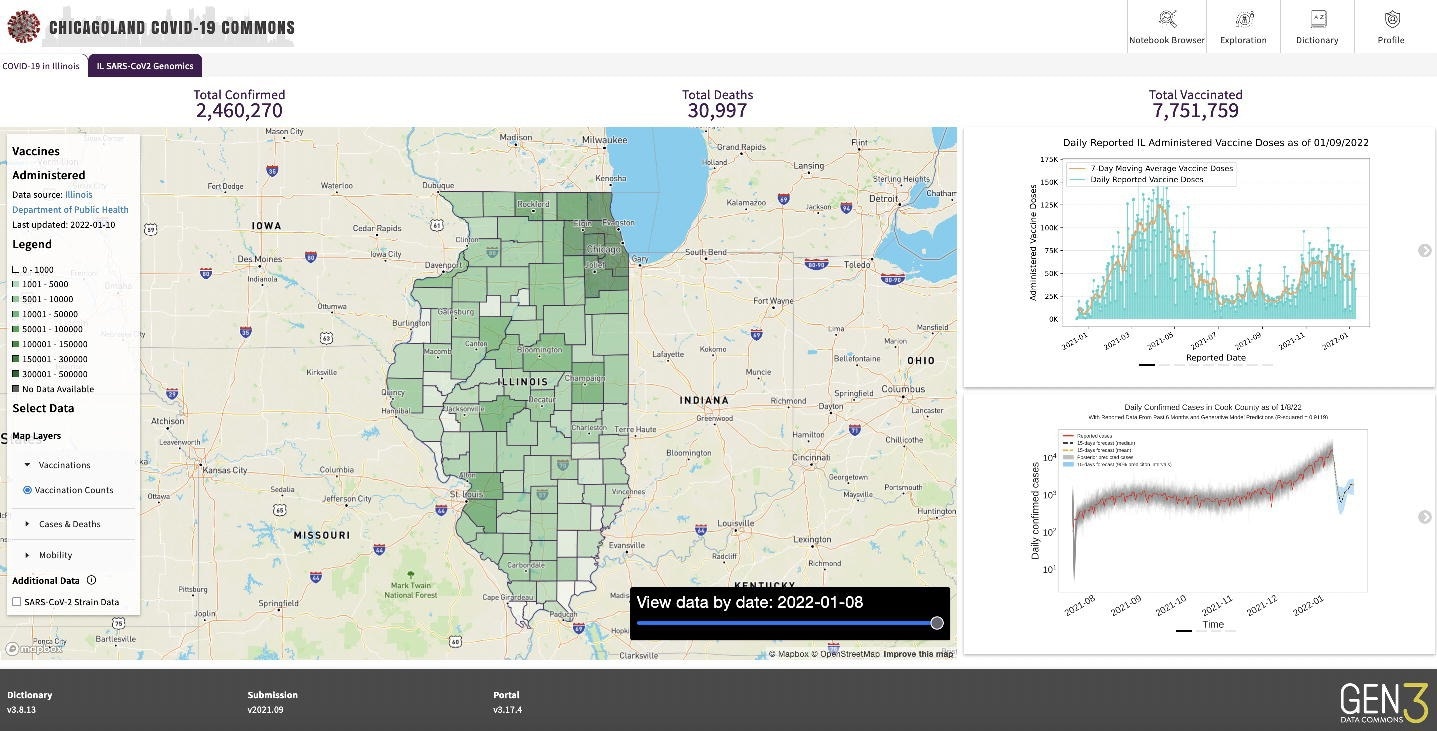Click the right arrow beside the Cook County chart
Viewport: 1437px width, 731px height.
point(1424,517)
